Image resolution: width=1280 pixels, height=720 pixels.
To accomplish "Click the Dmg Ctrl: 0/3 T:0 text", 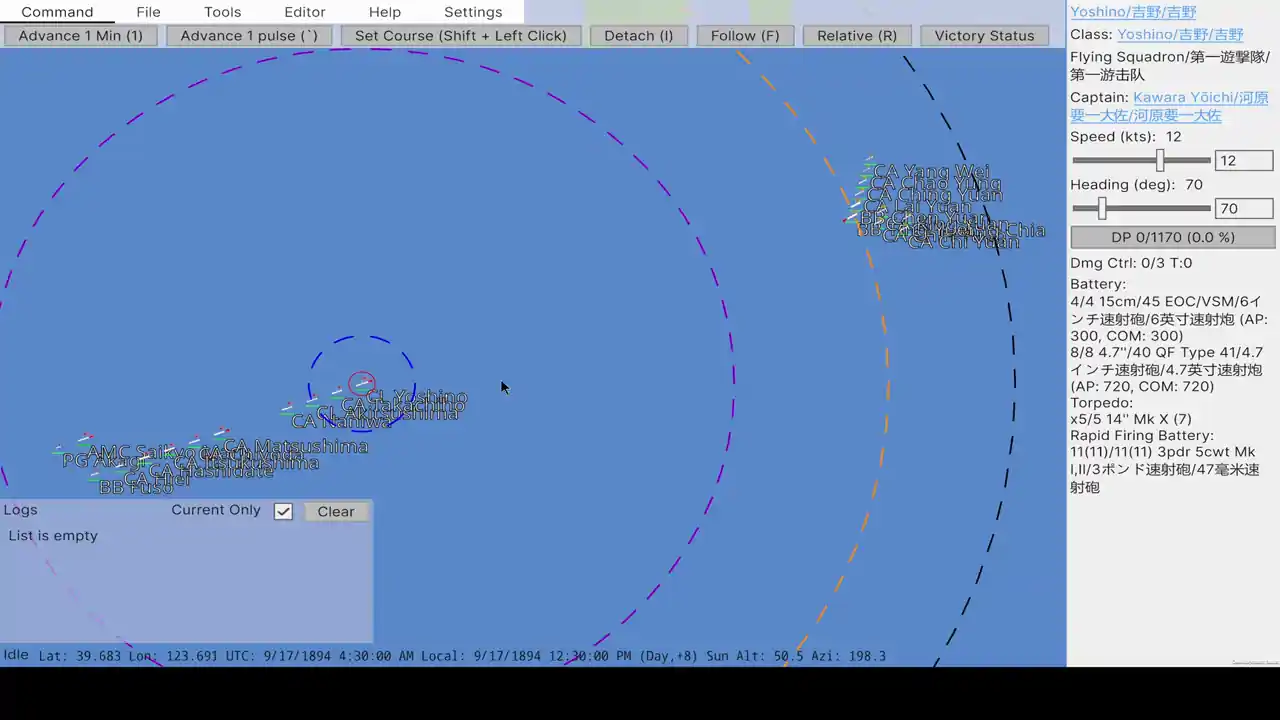I will [1131, 263].
